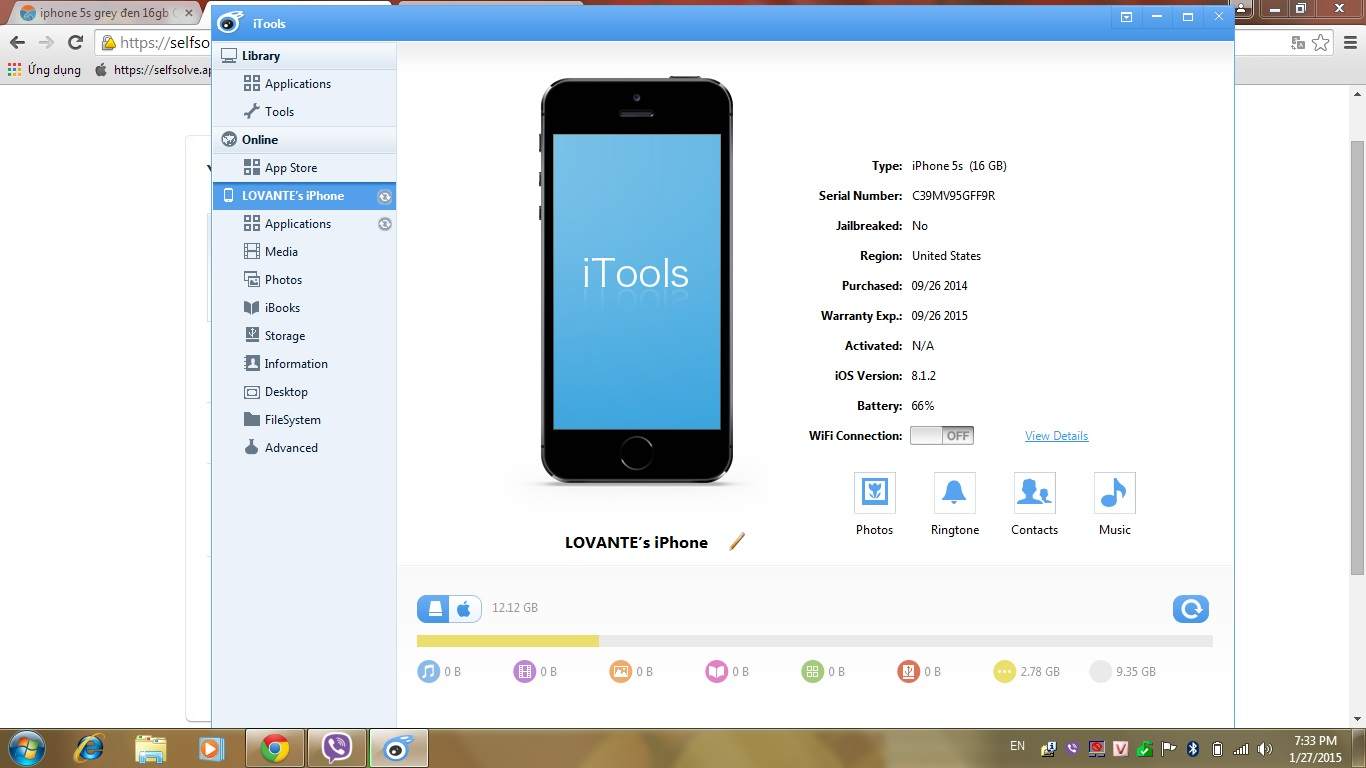Open Applications under LOVANTE's iPhone
Image resolution: width=1366 pixels, height=768 pixels.
click(x=304, y=224)
